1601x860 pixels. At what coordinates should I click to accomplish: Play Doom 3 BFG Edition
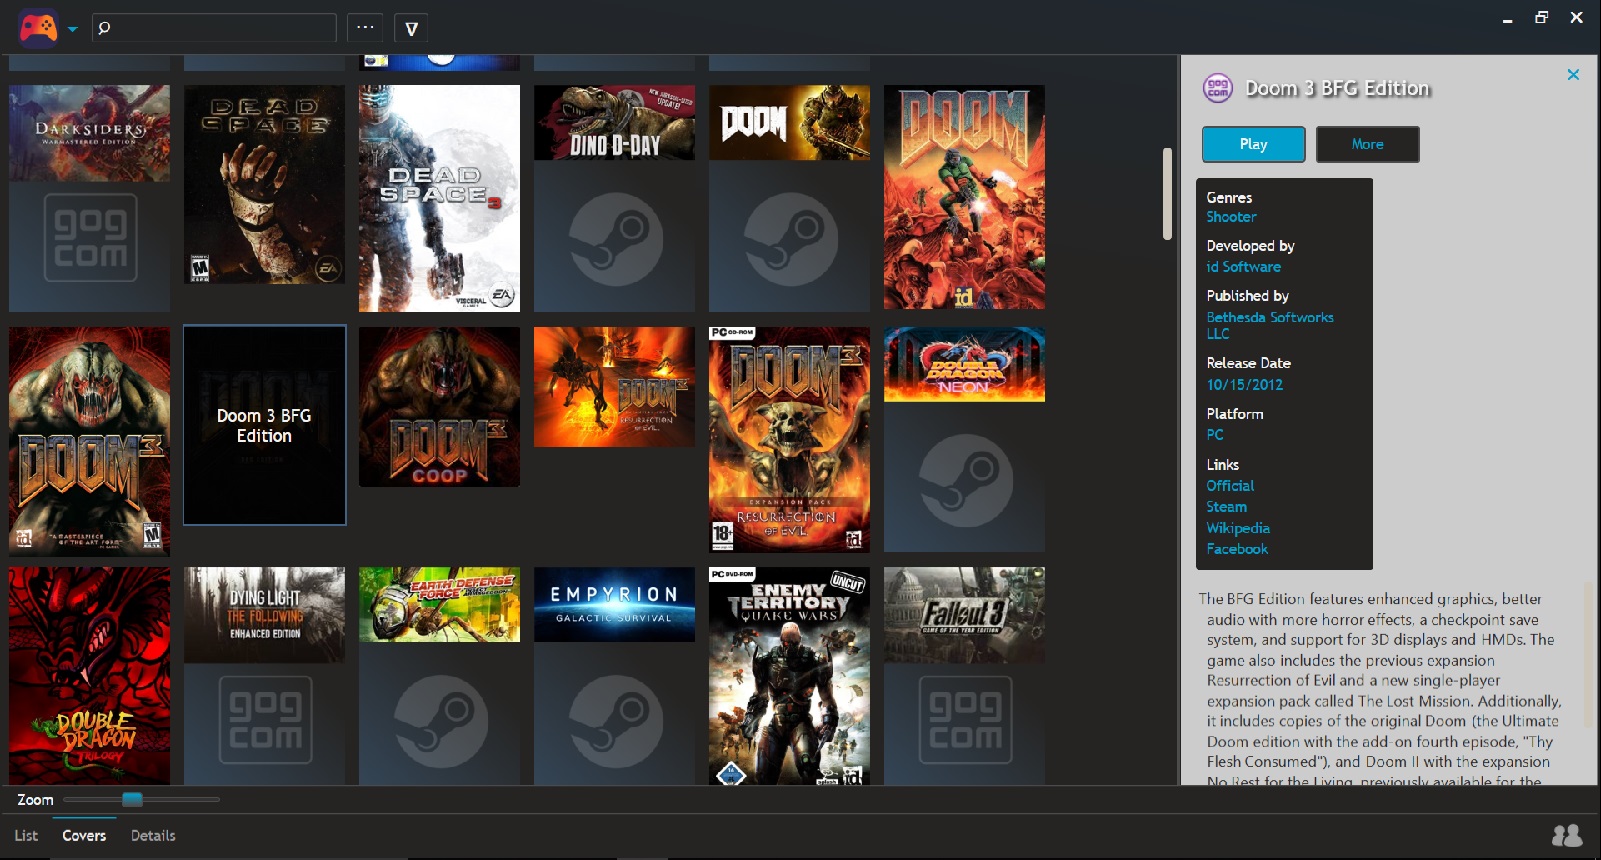[x=1253, y=144]
